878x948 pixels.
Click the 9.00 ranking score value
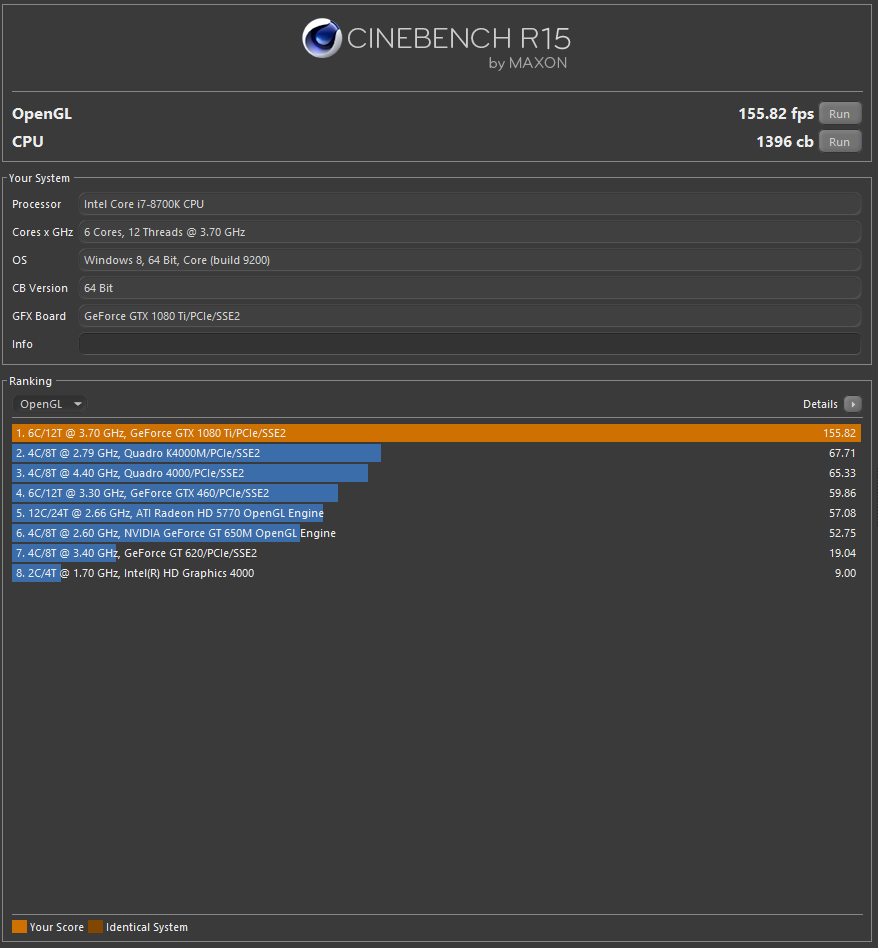coord(845,573)
